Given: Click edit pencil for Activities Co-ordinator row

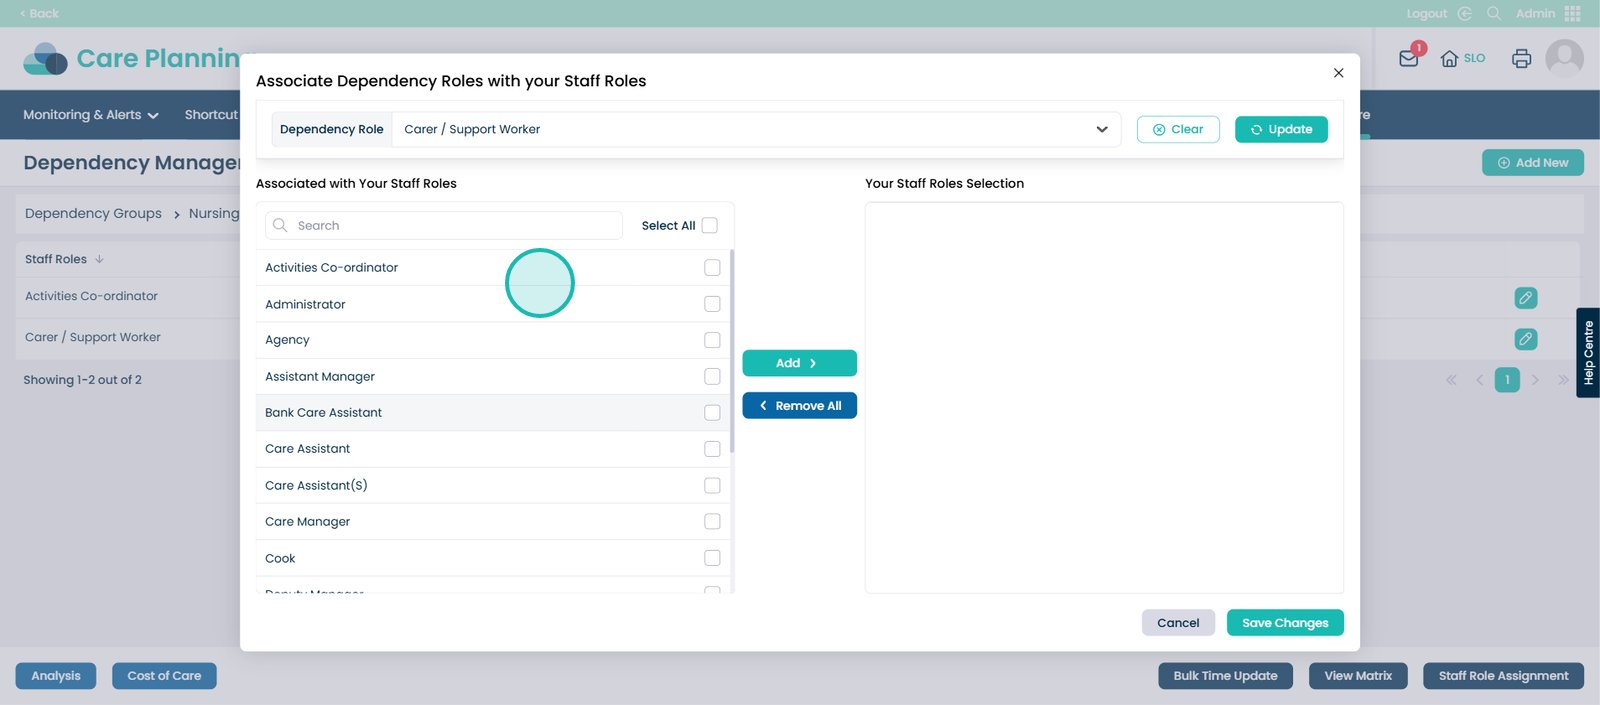Looking at the screenshot, I should pos(1525,298).
